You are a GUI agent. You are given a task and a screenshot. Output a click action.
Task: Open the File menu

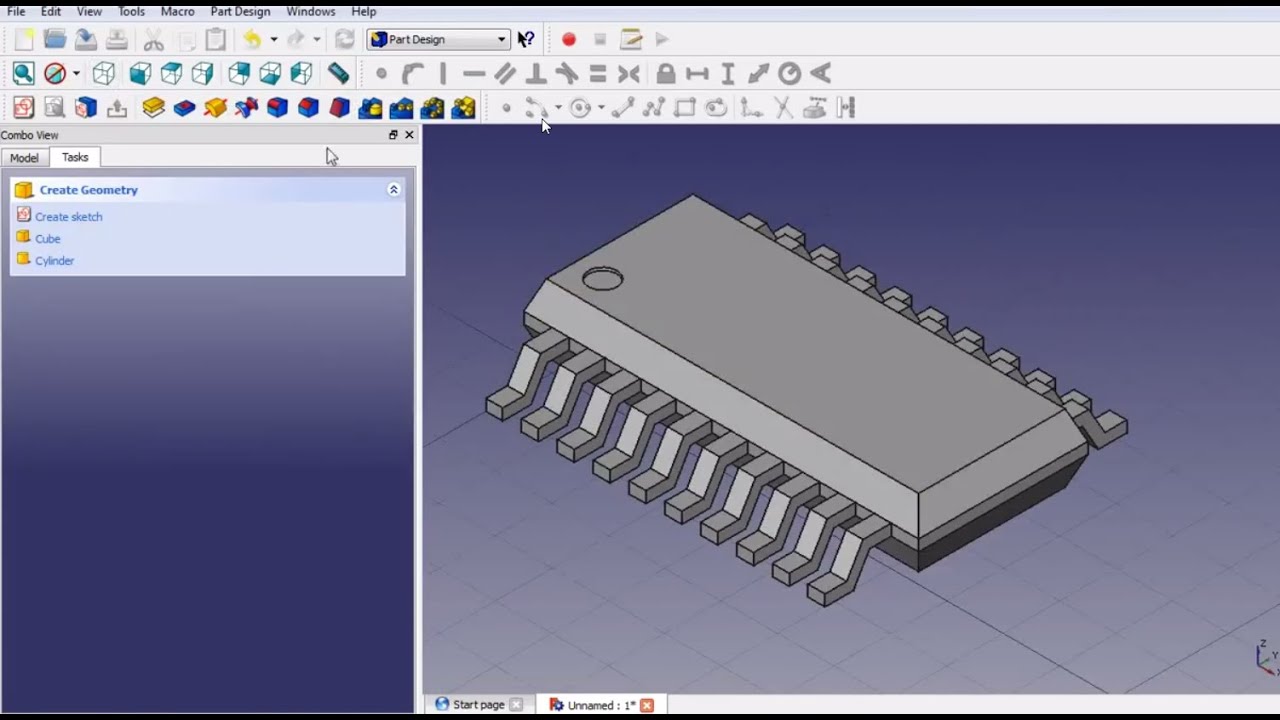click(x=16, y=11)
